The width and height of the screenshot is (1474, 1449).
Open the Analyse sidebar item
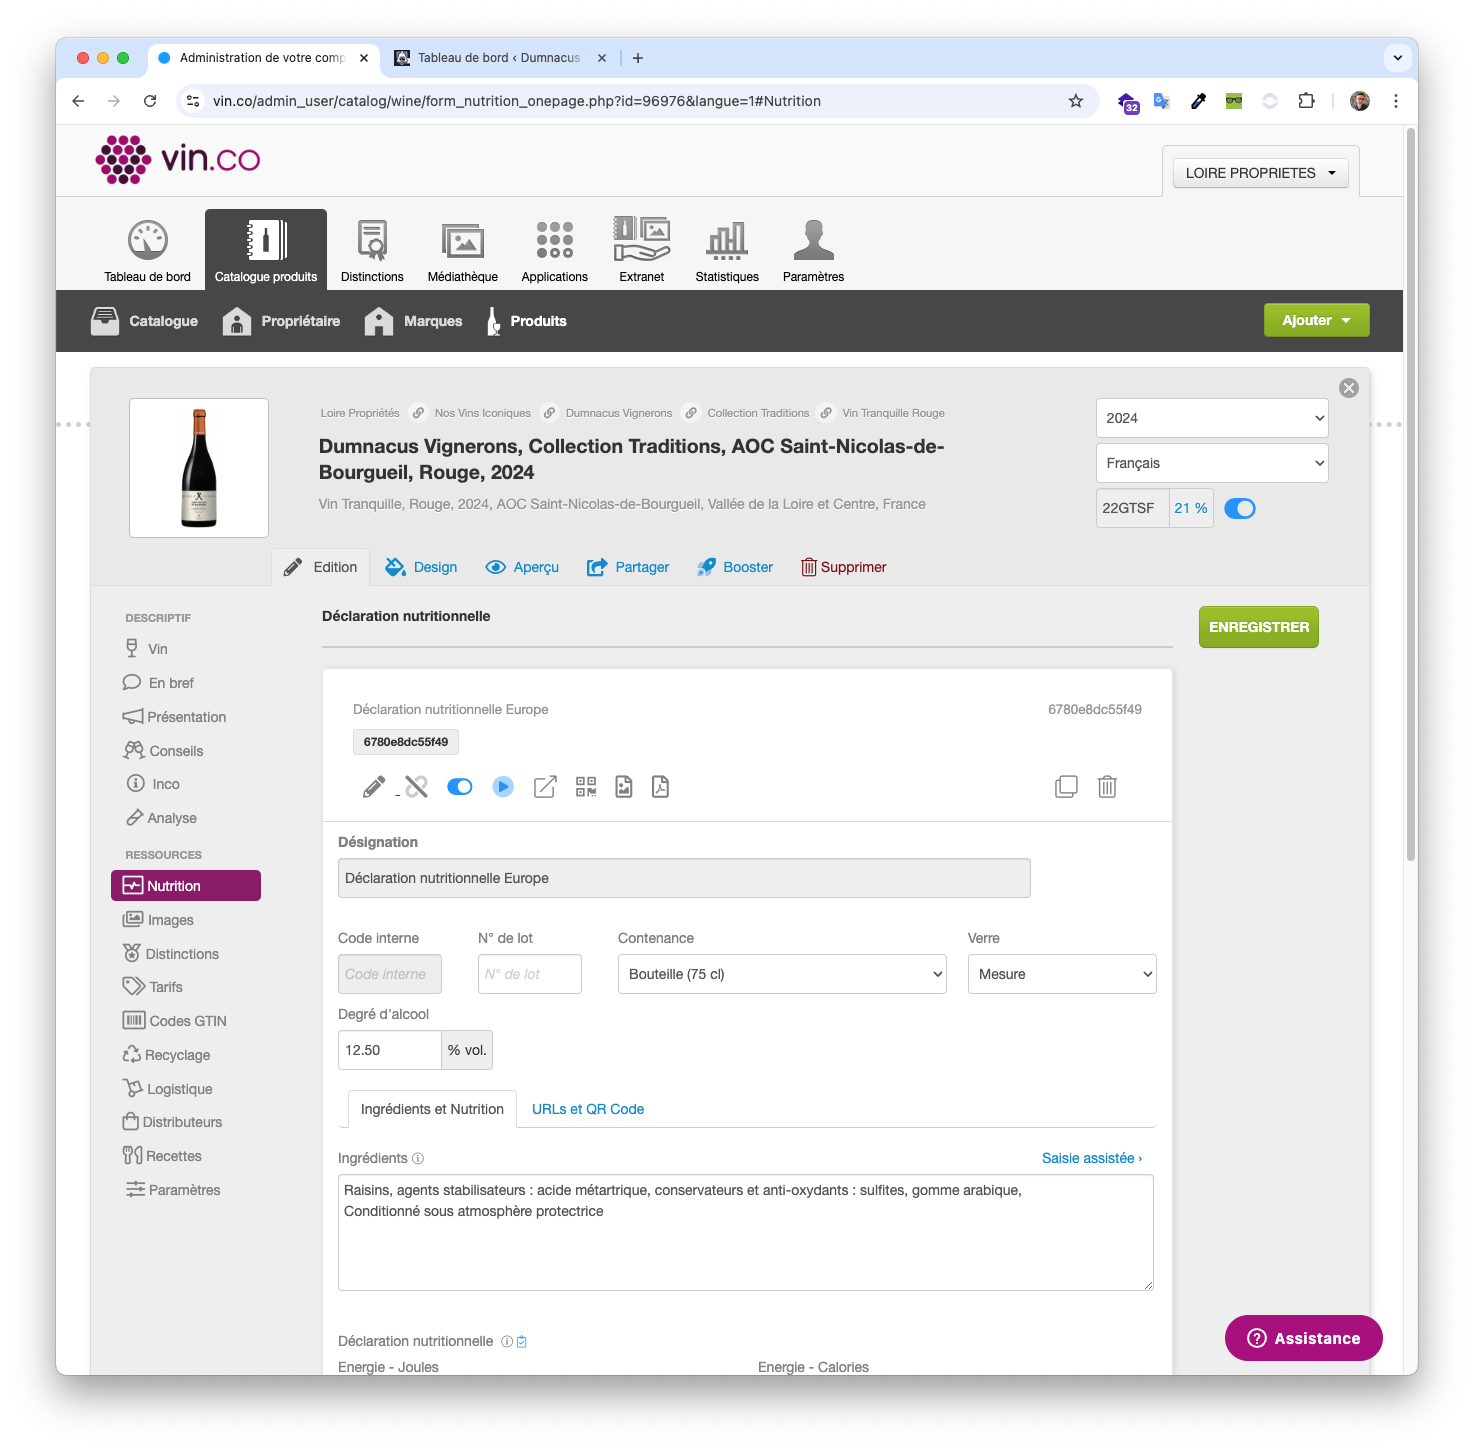[162, 818]
